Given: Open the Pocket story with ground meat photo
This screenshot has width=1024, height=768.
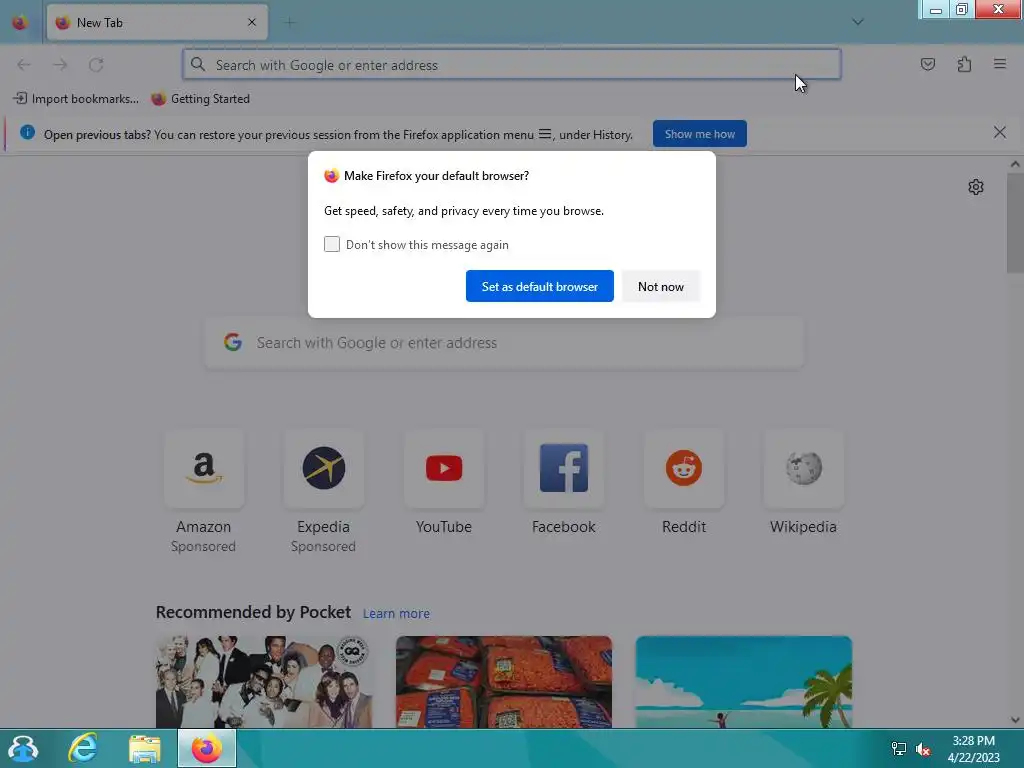Looking at the screenshot, I should tap(504, 682).
